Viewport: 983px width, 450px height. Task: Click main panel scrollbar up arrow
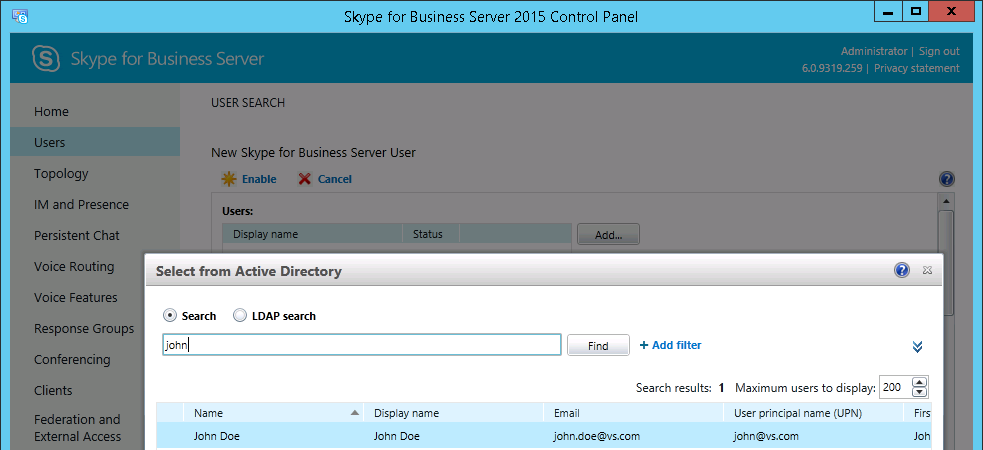pos(946,201)
